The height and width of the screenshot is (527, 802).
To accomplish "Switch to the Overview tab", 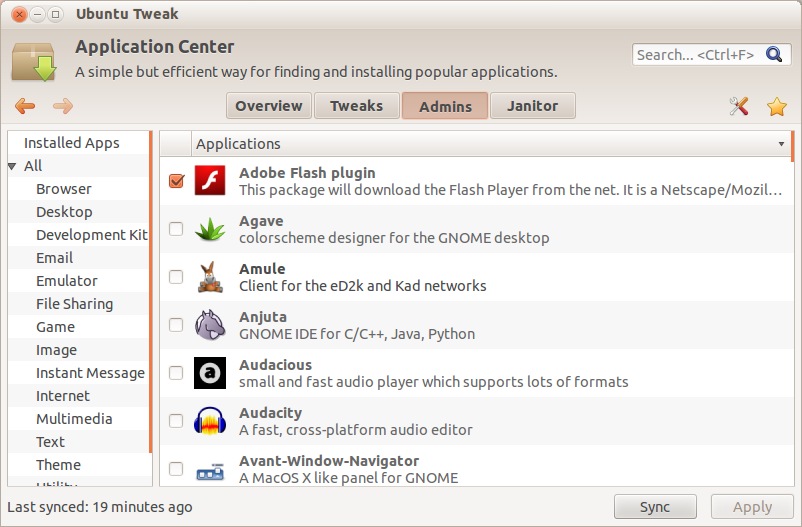I will [269, 106].
